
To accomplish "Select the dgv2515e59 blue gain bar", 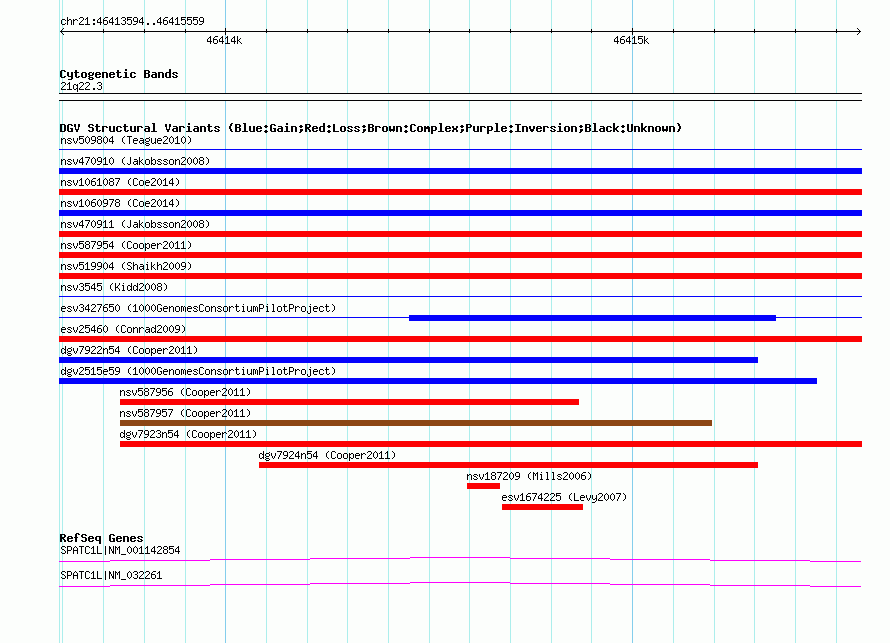I will point(438,381).
